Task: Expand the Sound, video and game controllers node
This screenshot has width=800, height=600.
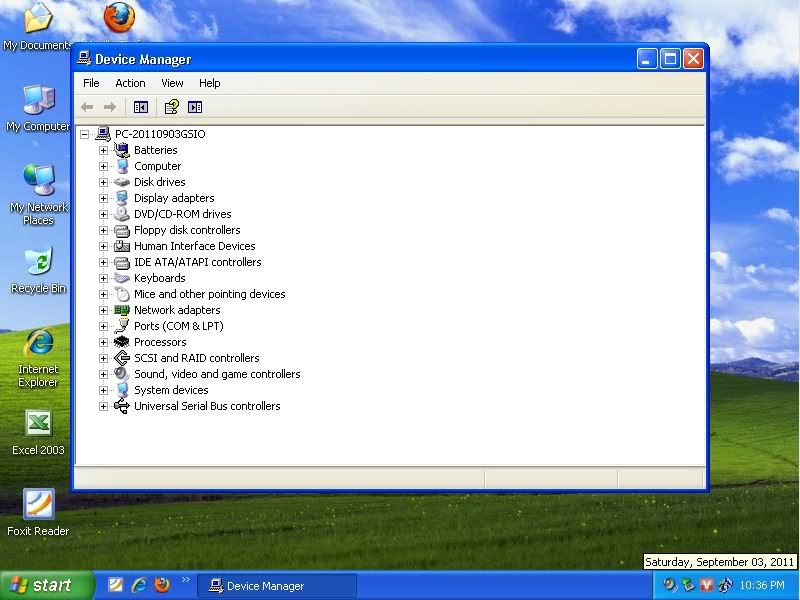Action: [x=104, y=374]
